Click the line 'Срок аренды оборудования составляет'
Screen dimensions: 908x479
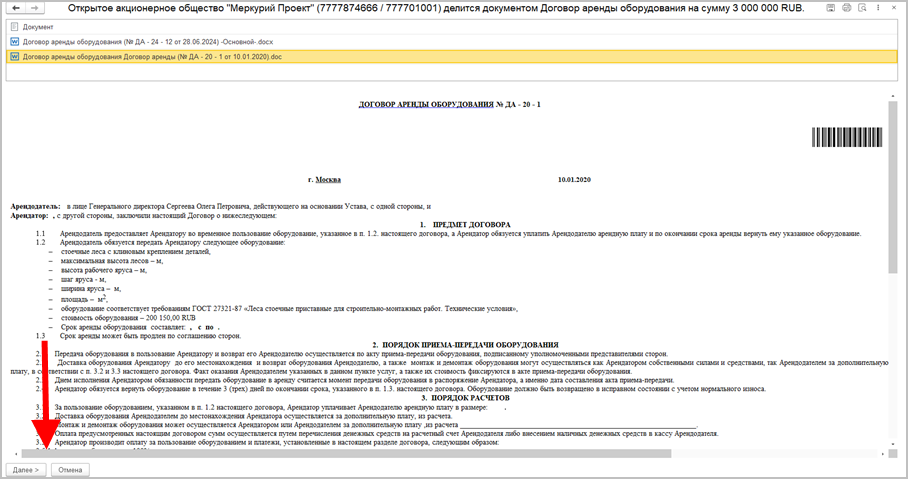pyautogui.click(x=140, y=327)
